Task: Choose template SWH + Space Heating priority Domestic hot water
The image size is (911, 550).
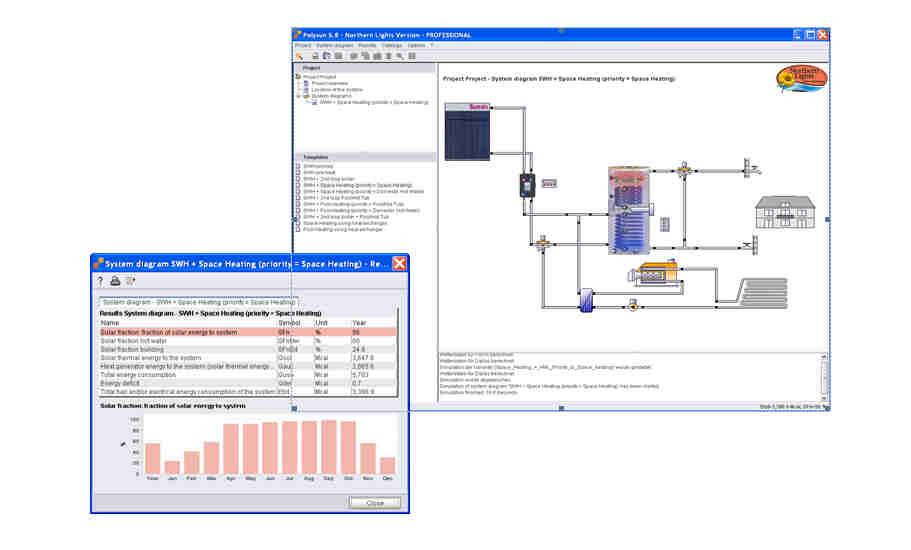Action: pyautogui.click(x=363, y=192)
